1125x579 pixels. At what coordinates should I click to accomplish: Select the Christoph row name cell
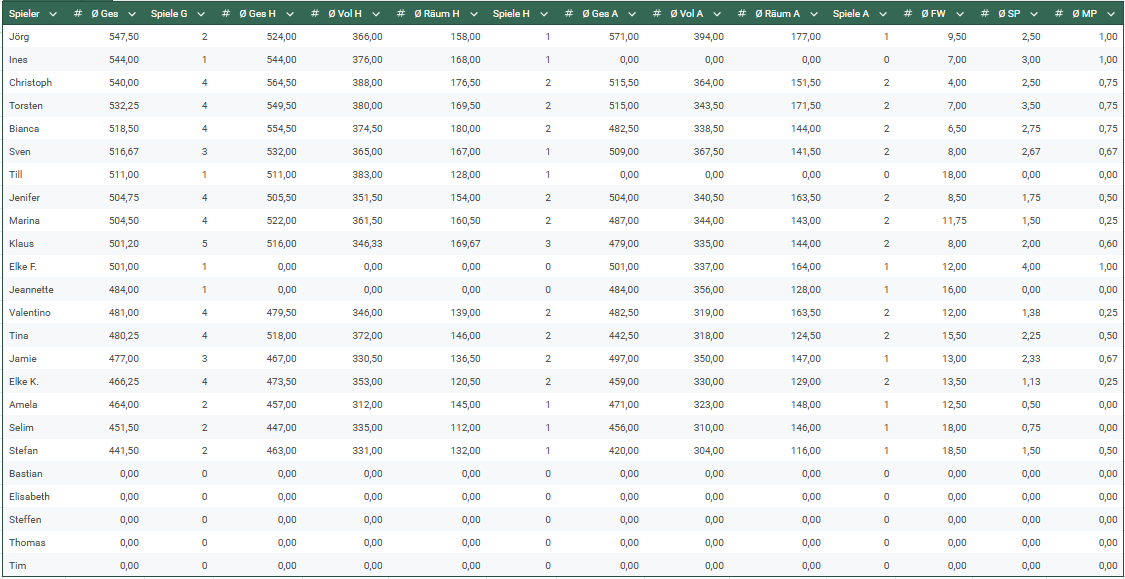tap(30, 83)
